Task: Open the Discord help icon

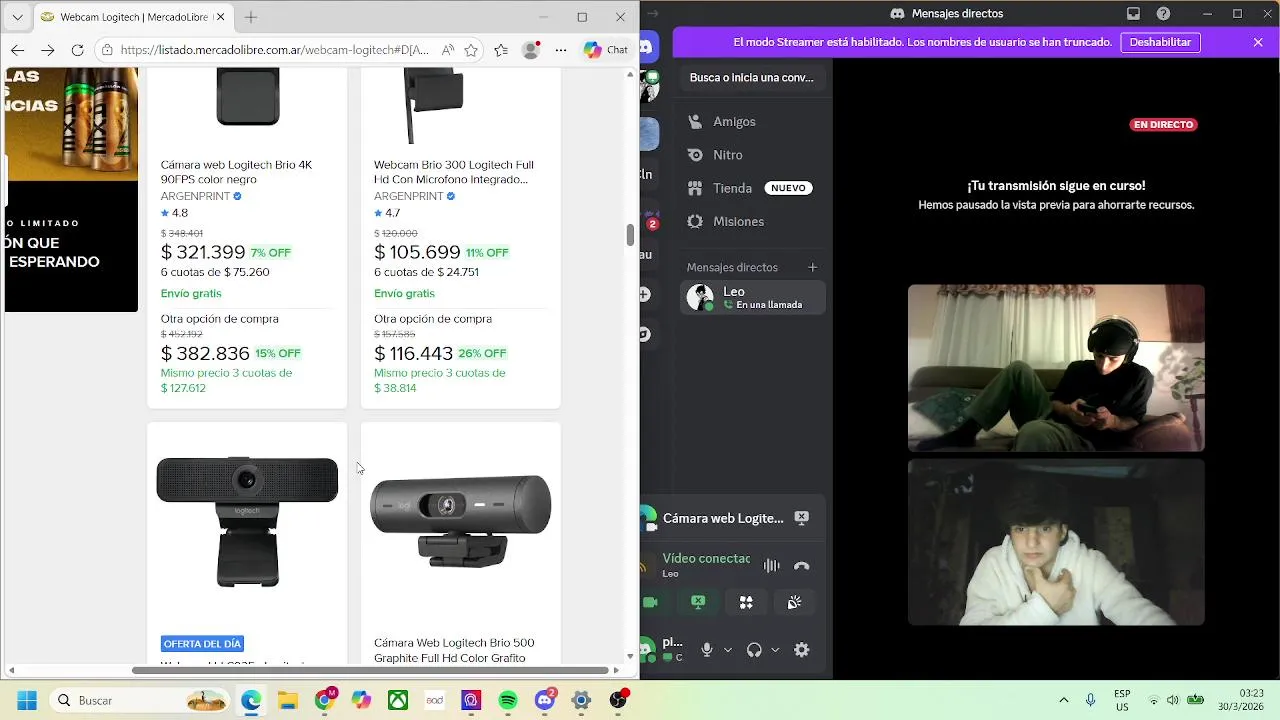Action: pos(1163,14)
